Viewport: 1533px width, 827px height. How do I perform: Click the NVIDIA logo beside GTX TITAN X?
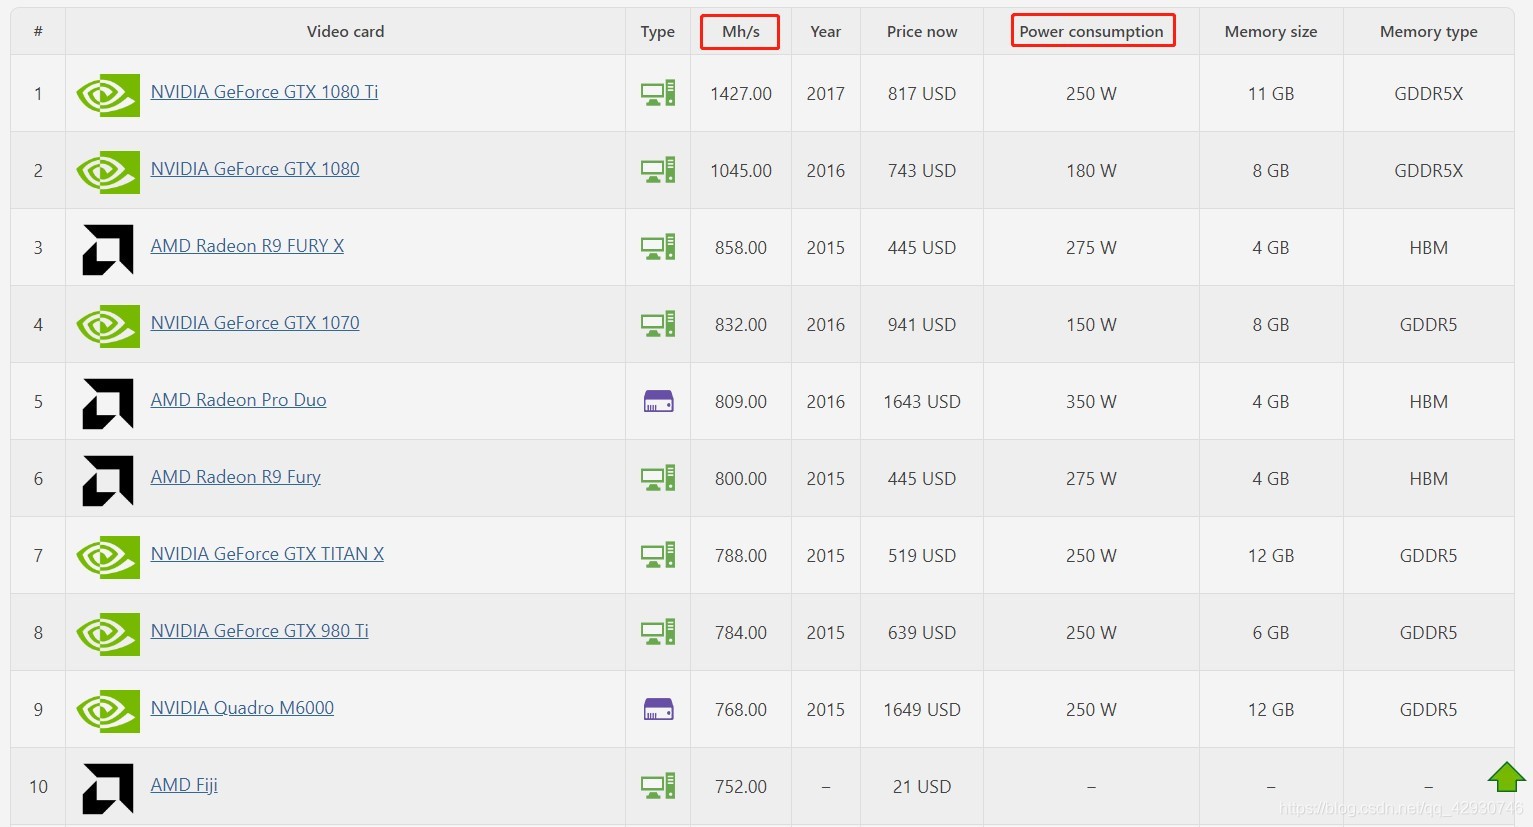(108, 558)
